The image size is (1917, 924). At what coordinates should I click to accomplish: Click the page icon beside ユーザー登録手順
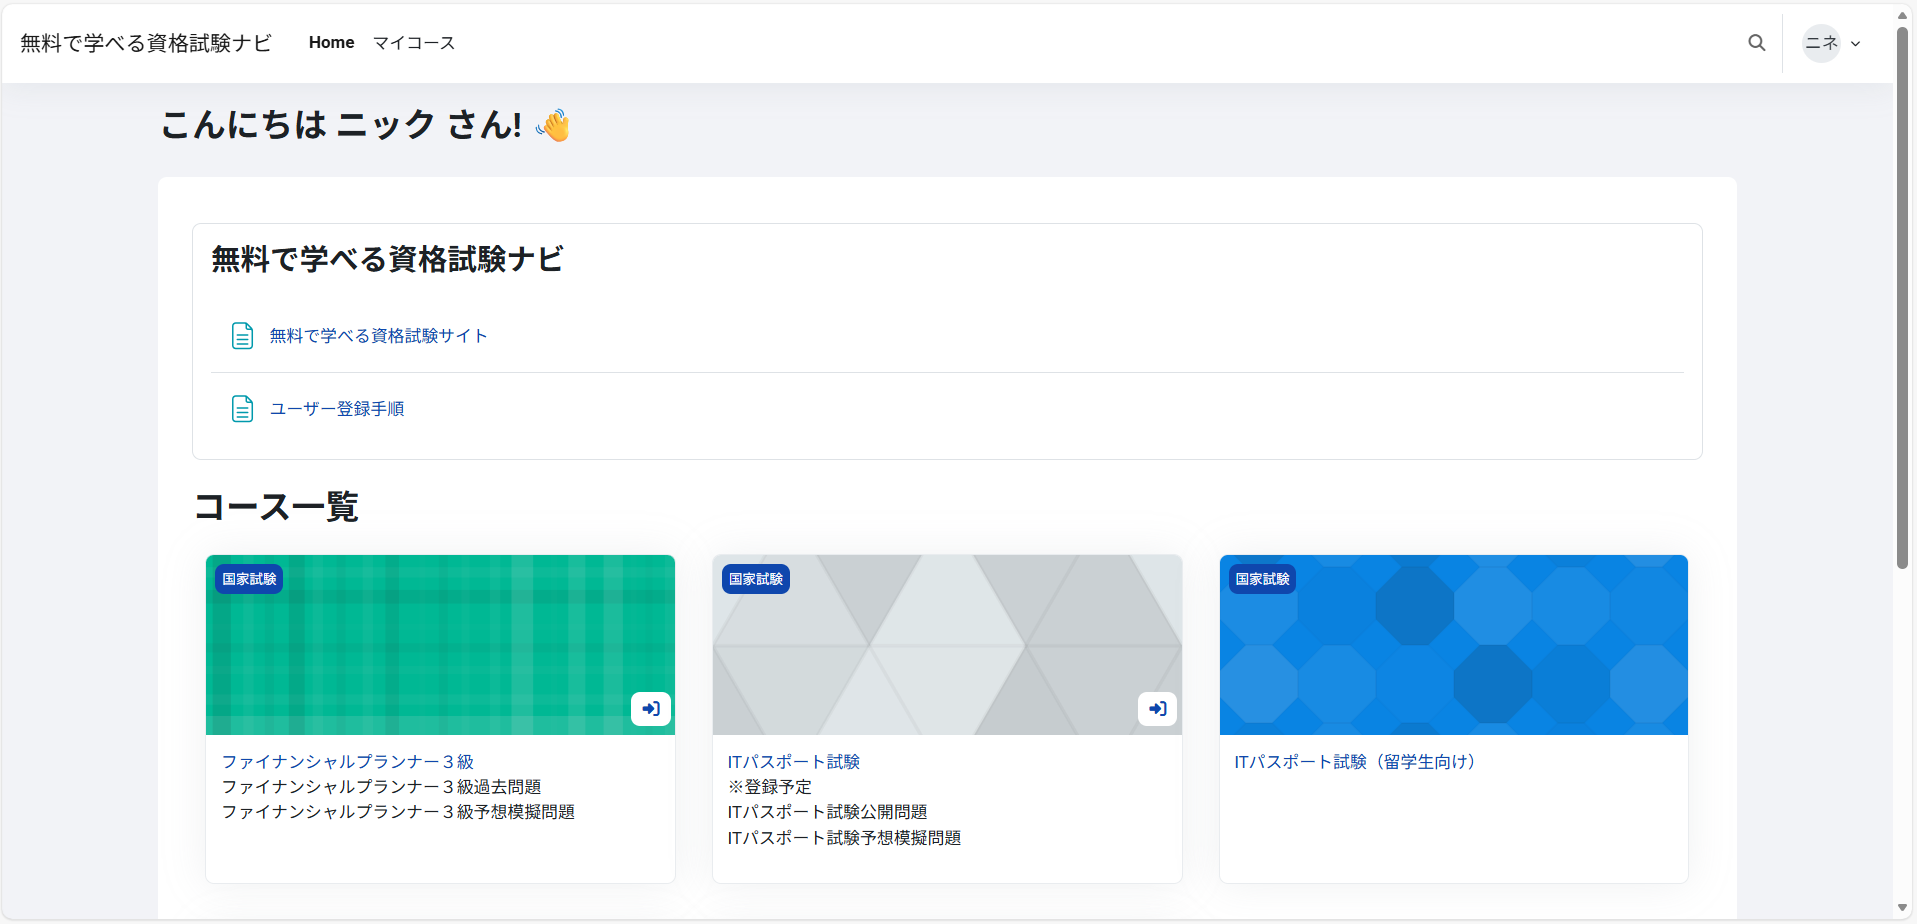point(242,409)
